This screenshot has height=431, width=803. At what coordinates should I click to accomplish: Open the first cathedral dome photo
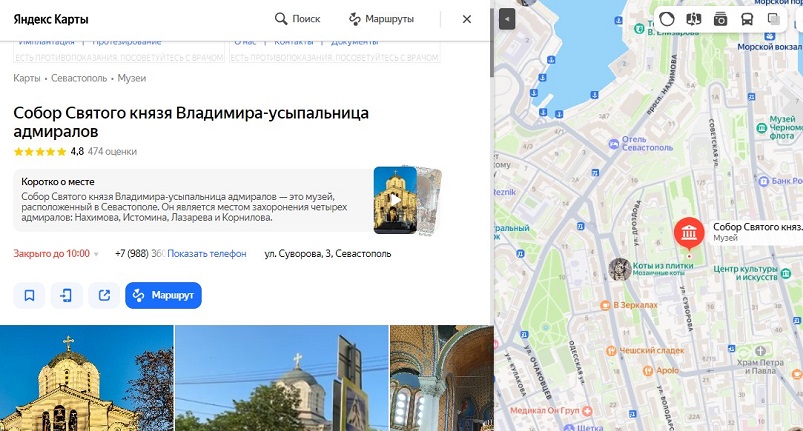click(87, 378)
